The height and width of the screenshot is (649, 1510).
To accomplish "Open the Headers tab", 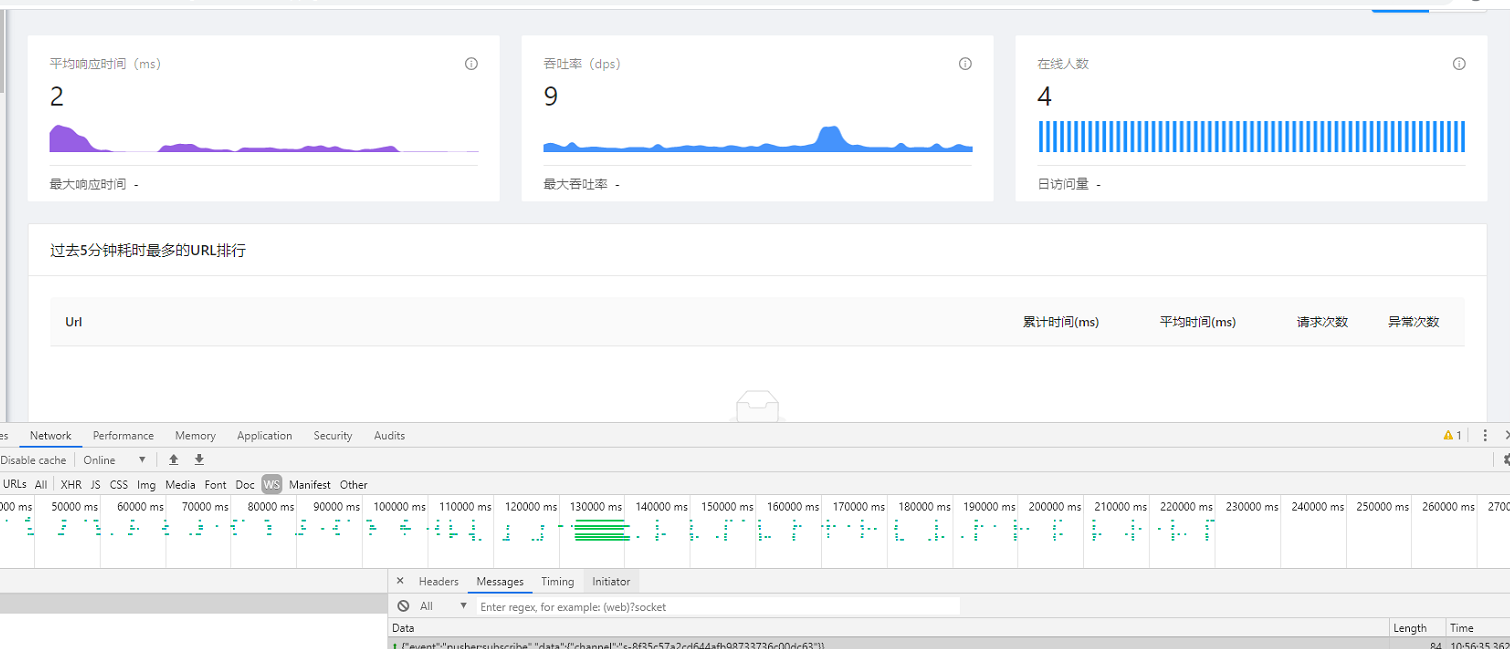I will [438, 581].
